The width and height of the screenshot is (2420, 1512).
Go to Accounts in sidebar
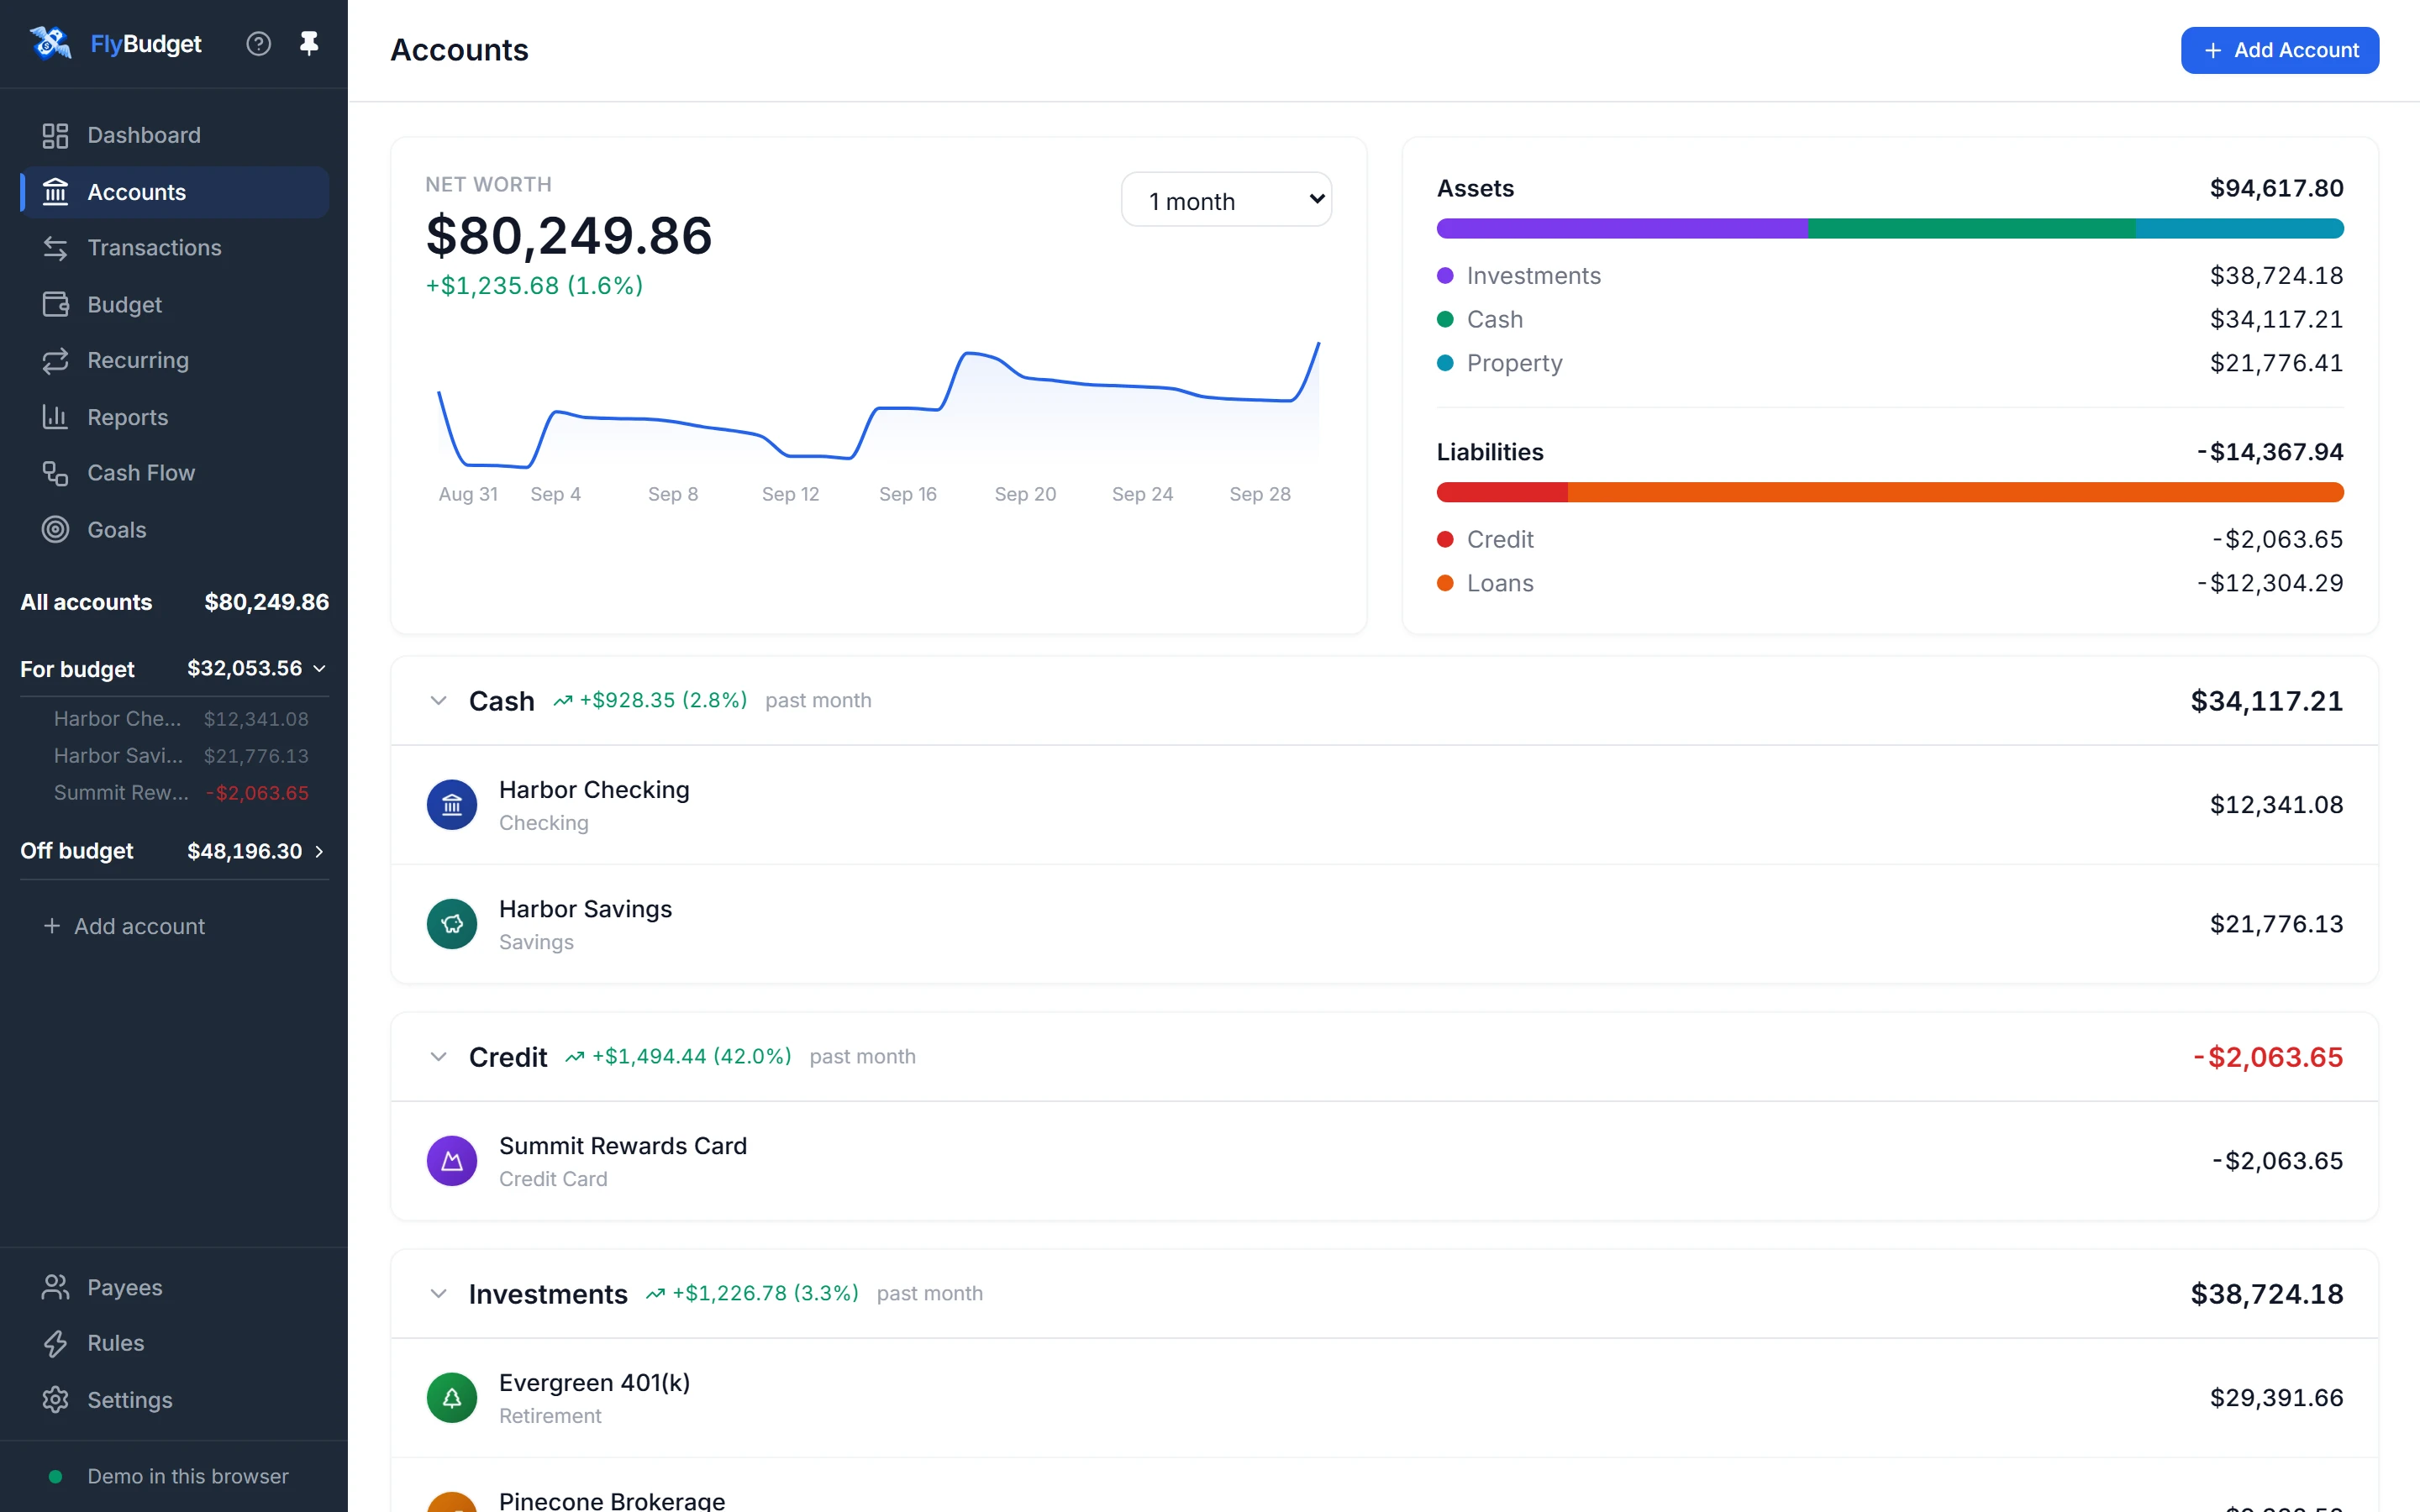click(174, 192)
